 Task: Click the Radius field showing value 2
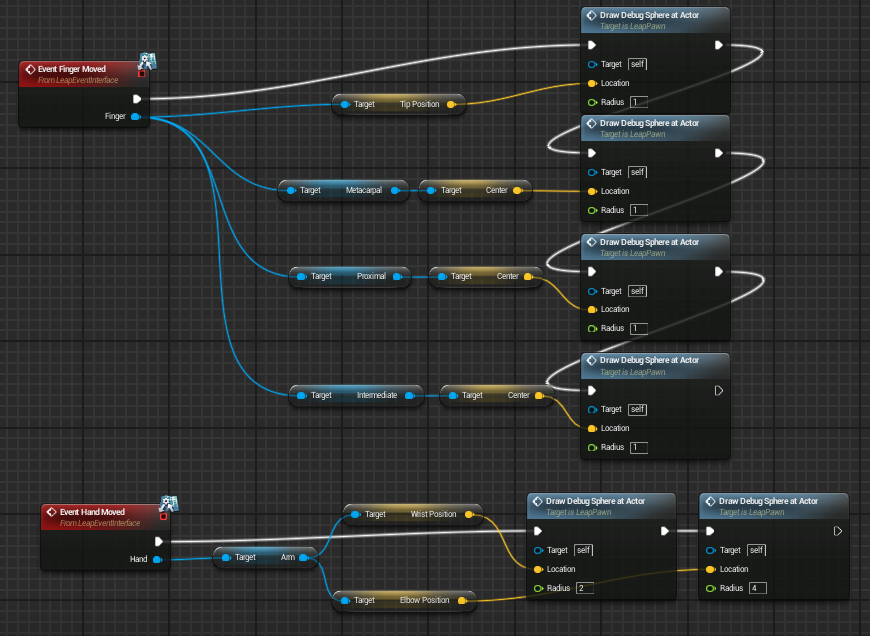click(584, 588)
